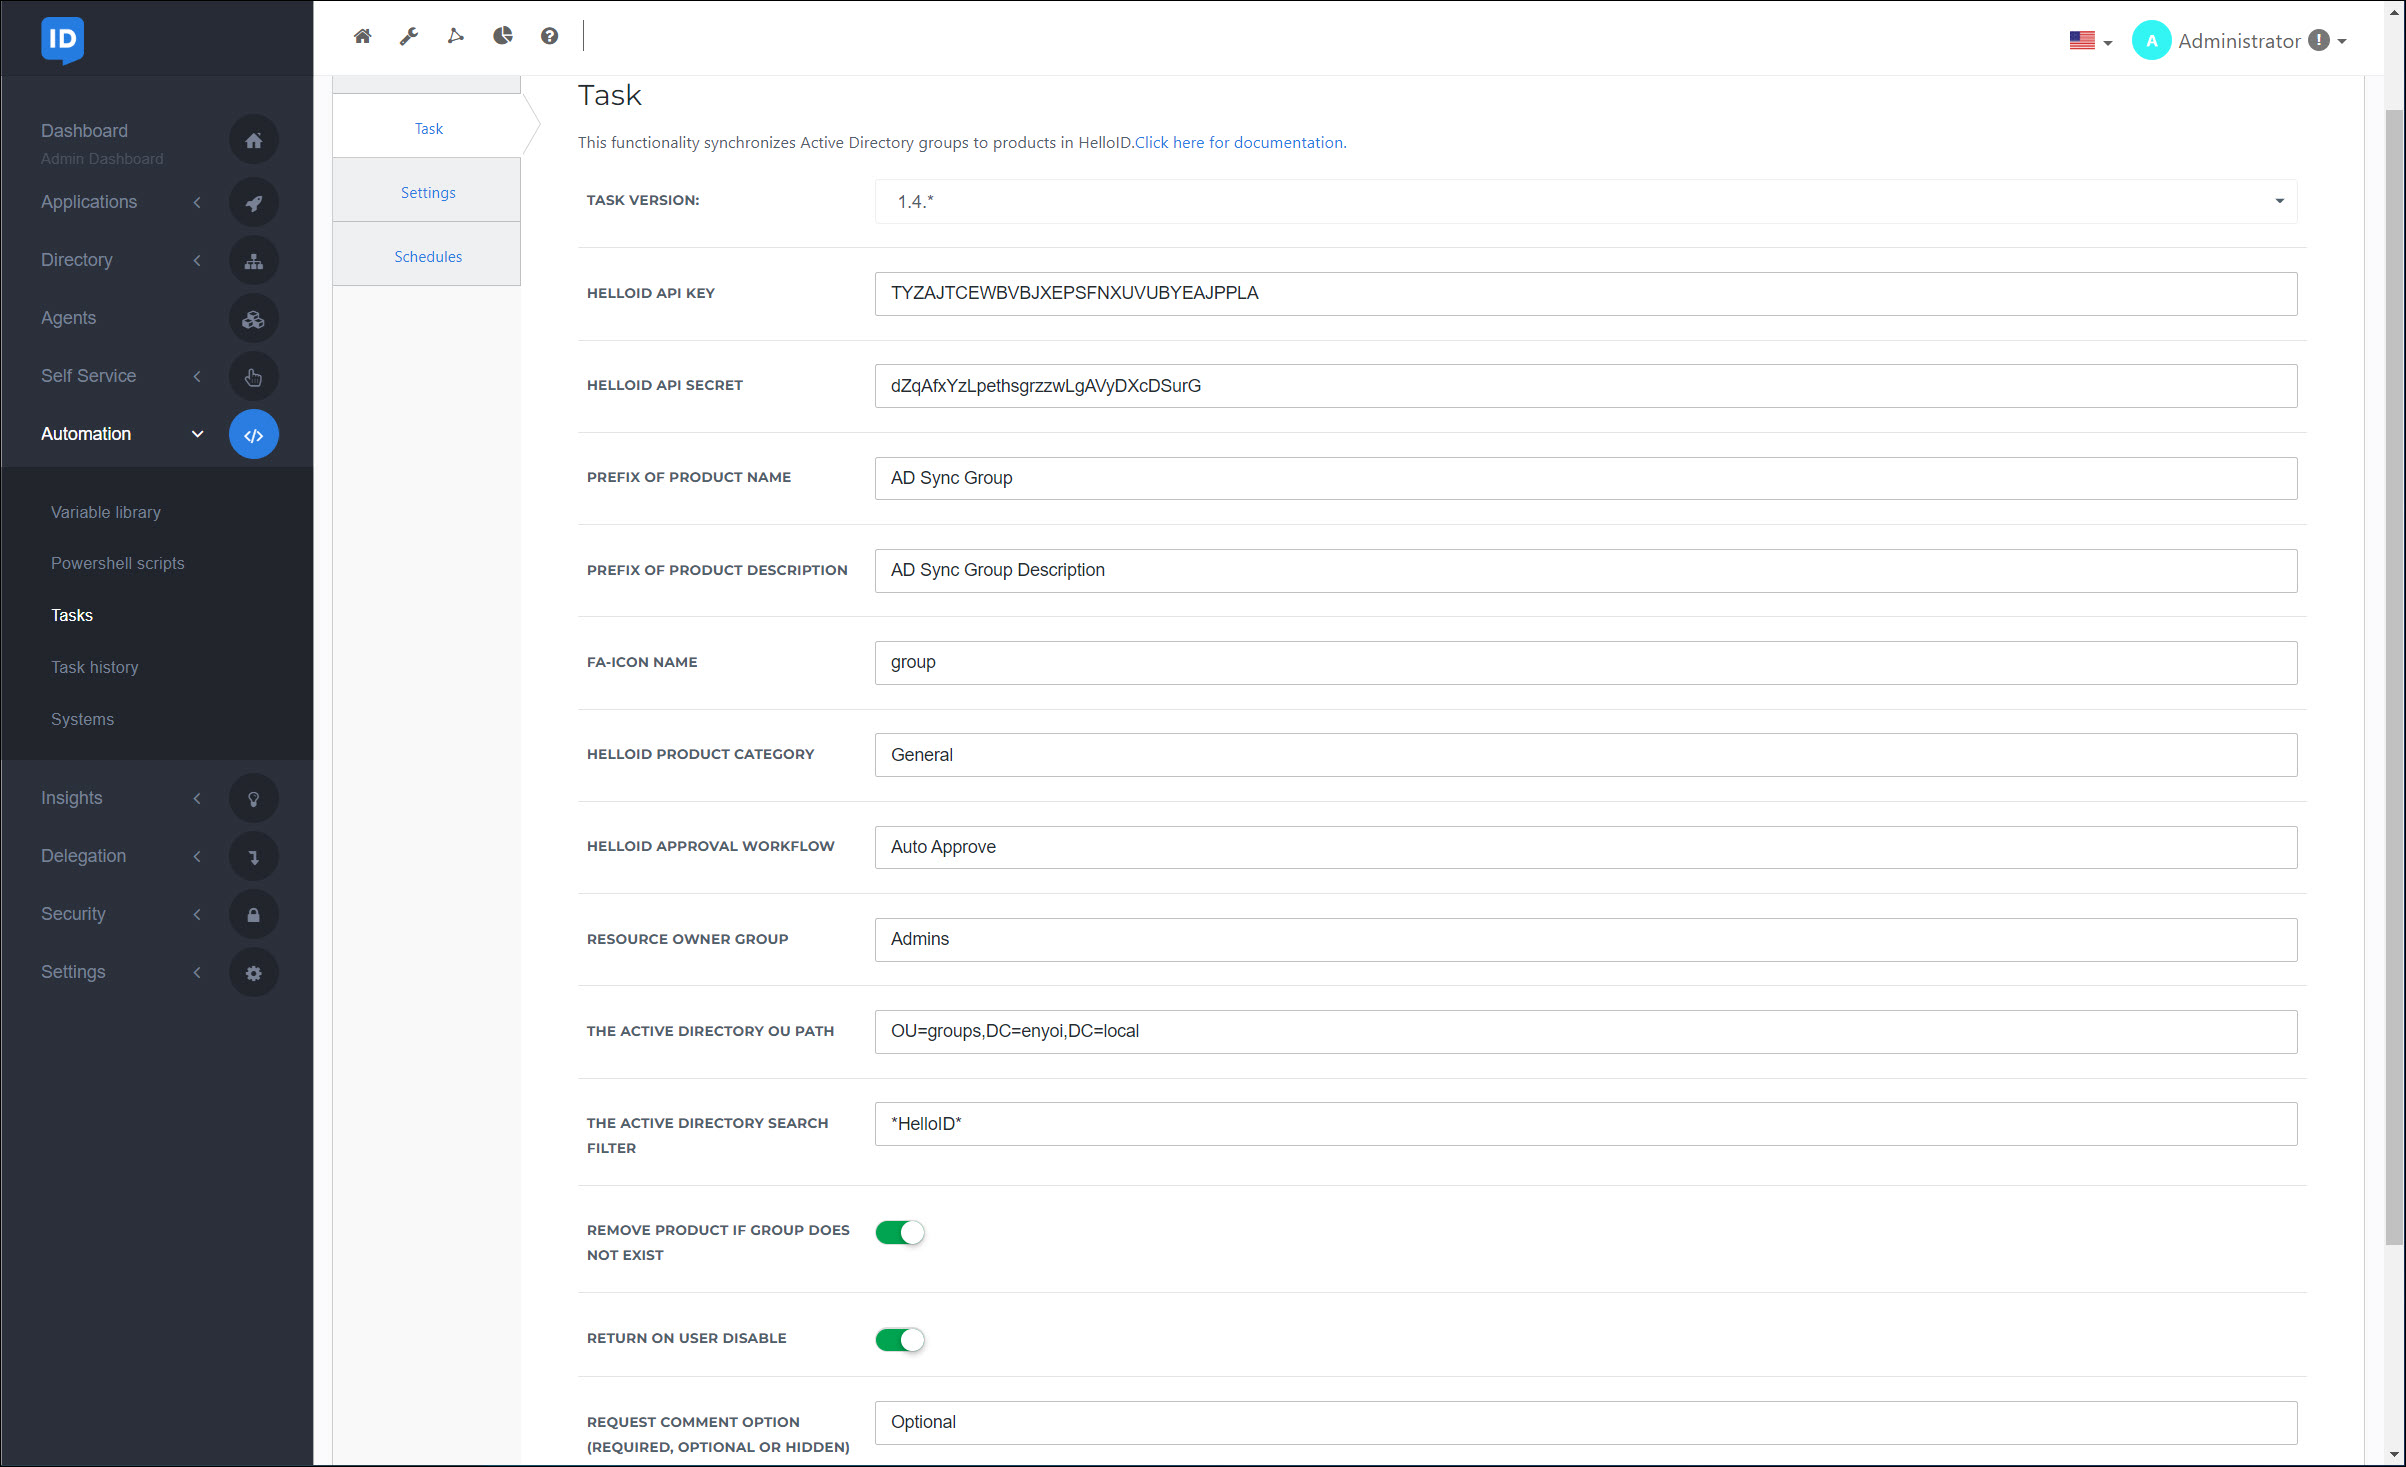Click the Automation code icon
Image resolution: width=2406 pixels, height=1467 pixels.
pos(253,435)
